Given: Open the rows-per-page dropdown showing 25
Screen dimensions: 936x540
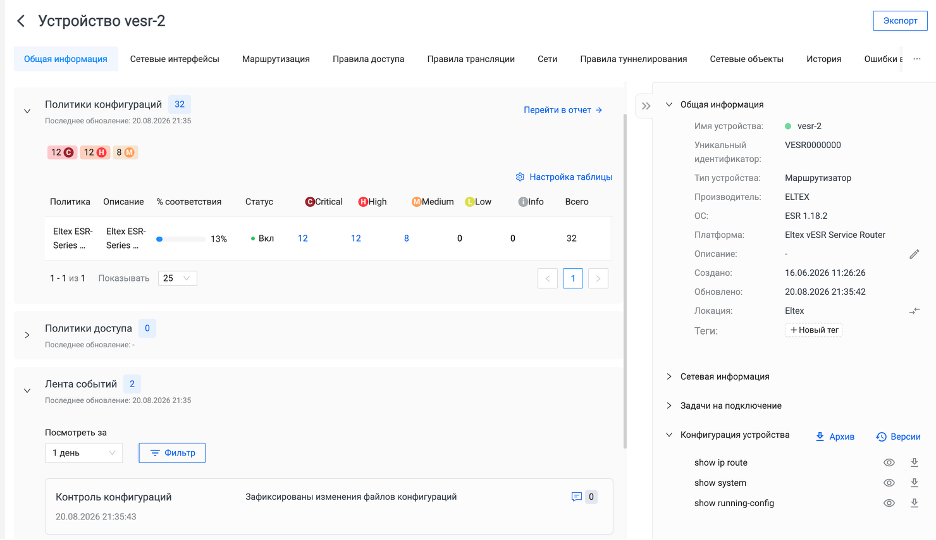Looking at the screenshot, I should tap(177, 278).
